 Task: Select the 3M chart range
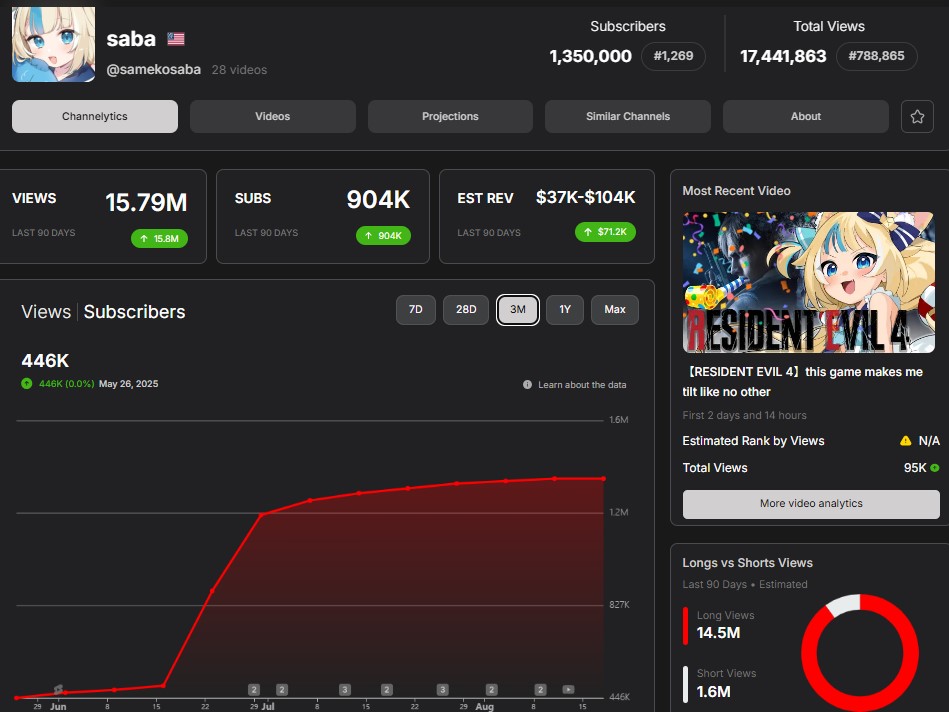tap(517, 309)
